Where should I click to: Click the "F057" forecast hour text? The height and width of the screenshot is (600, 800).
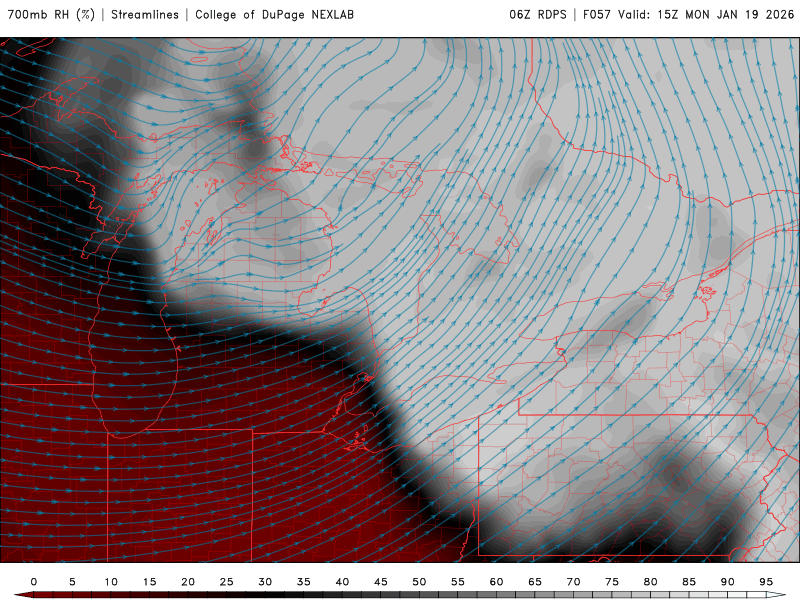[x=596, y=15]
